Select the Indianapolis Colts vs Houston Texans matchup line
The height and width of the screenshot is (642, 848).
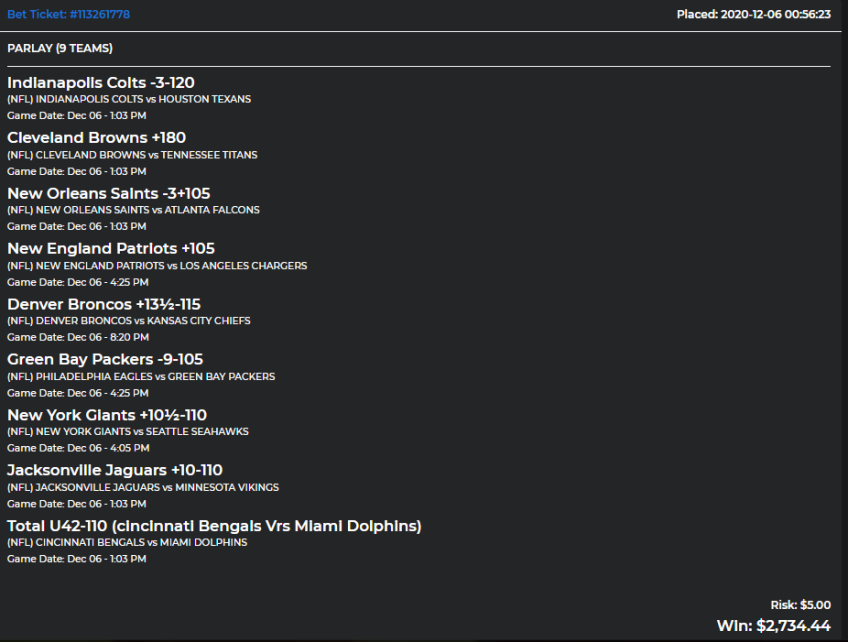click(x=129, y=99)
